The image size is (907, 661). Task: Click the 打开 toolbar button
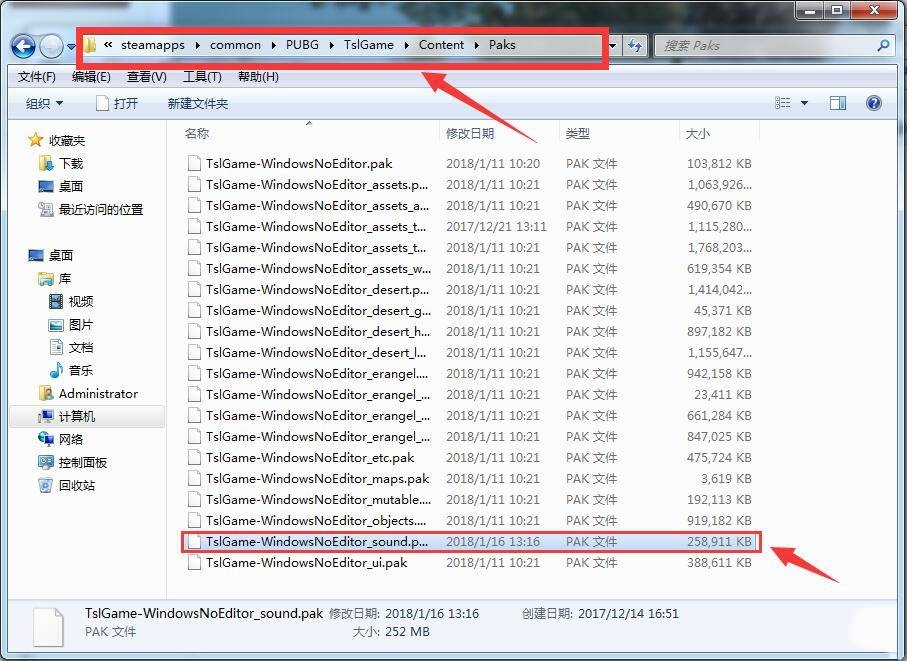click(117, 104)
